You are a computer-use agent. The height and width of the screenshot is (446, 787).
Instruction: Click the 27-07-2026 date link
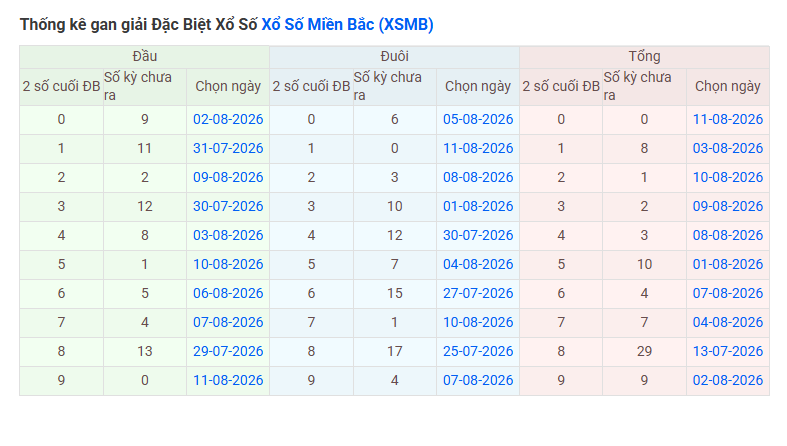click(x=478, y=293)
